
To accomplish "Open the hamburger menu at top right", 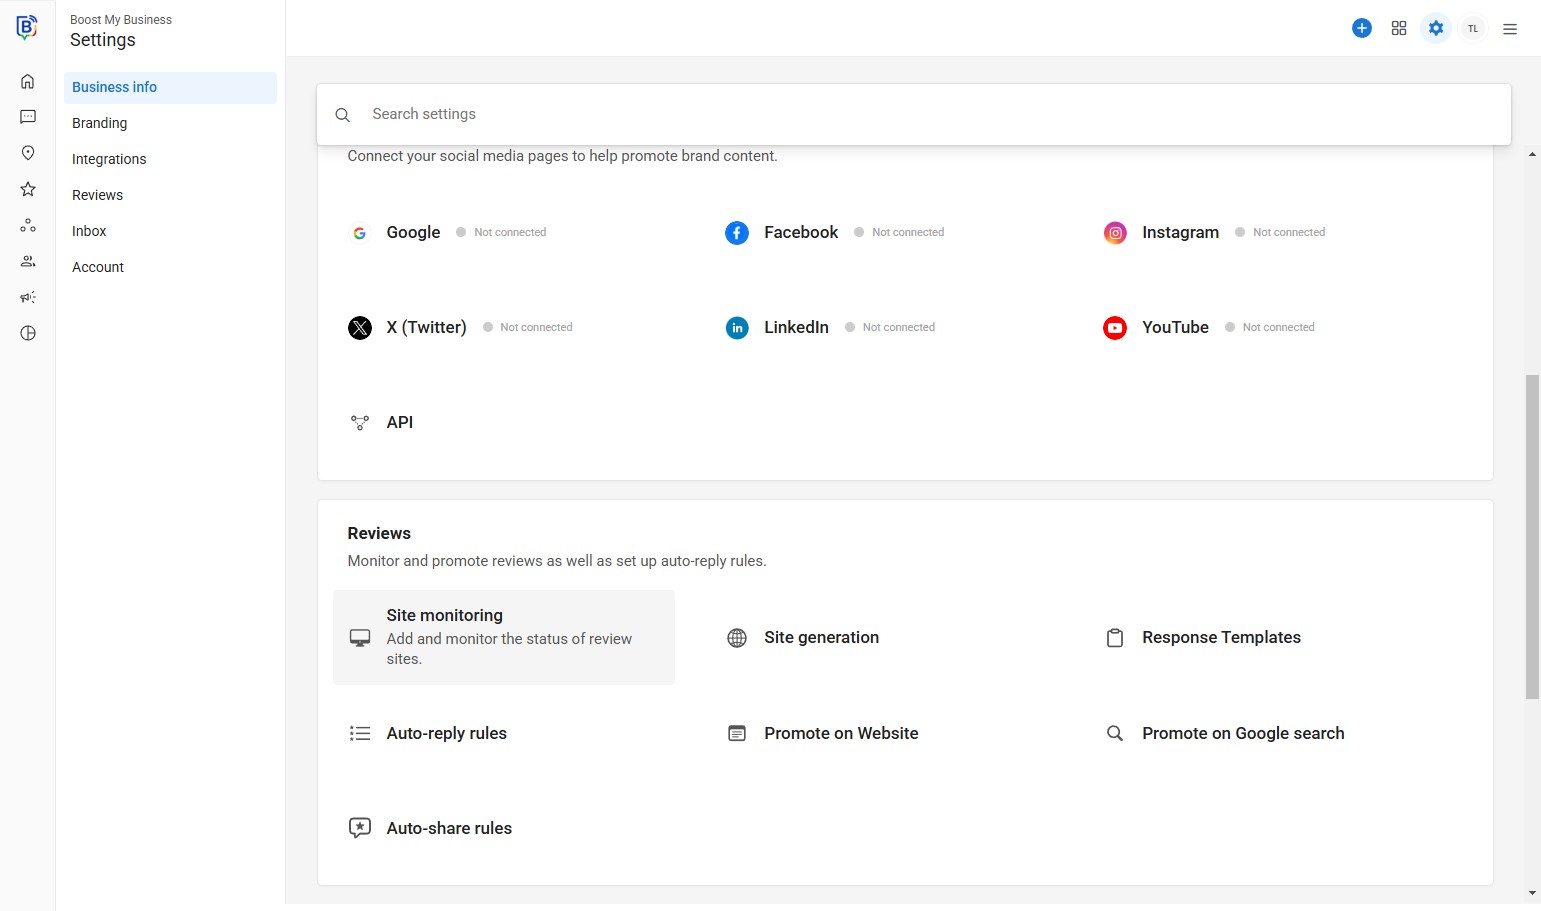I will (1509, 29).
